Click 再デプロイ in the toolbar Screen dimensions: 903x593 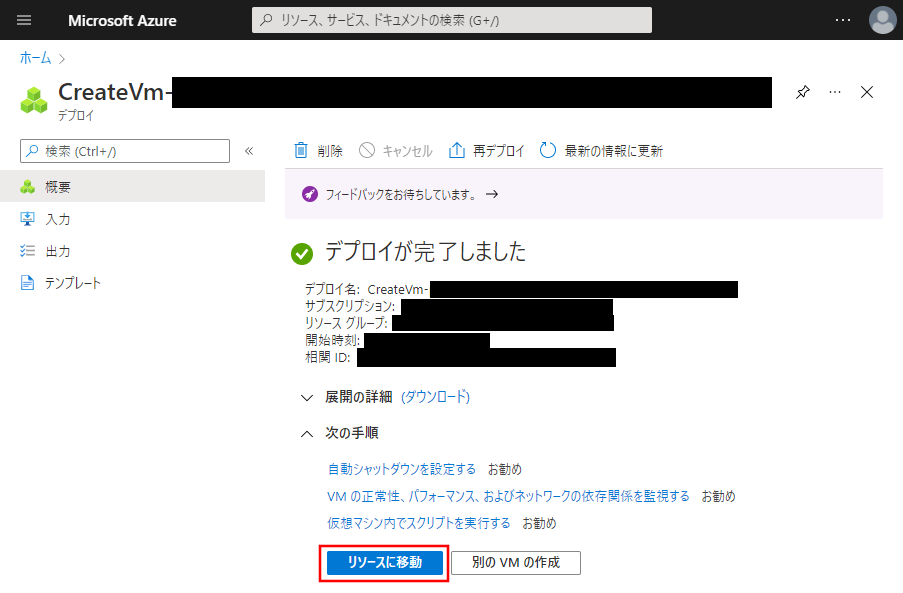(x=487, y=151)
